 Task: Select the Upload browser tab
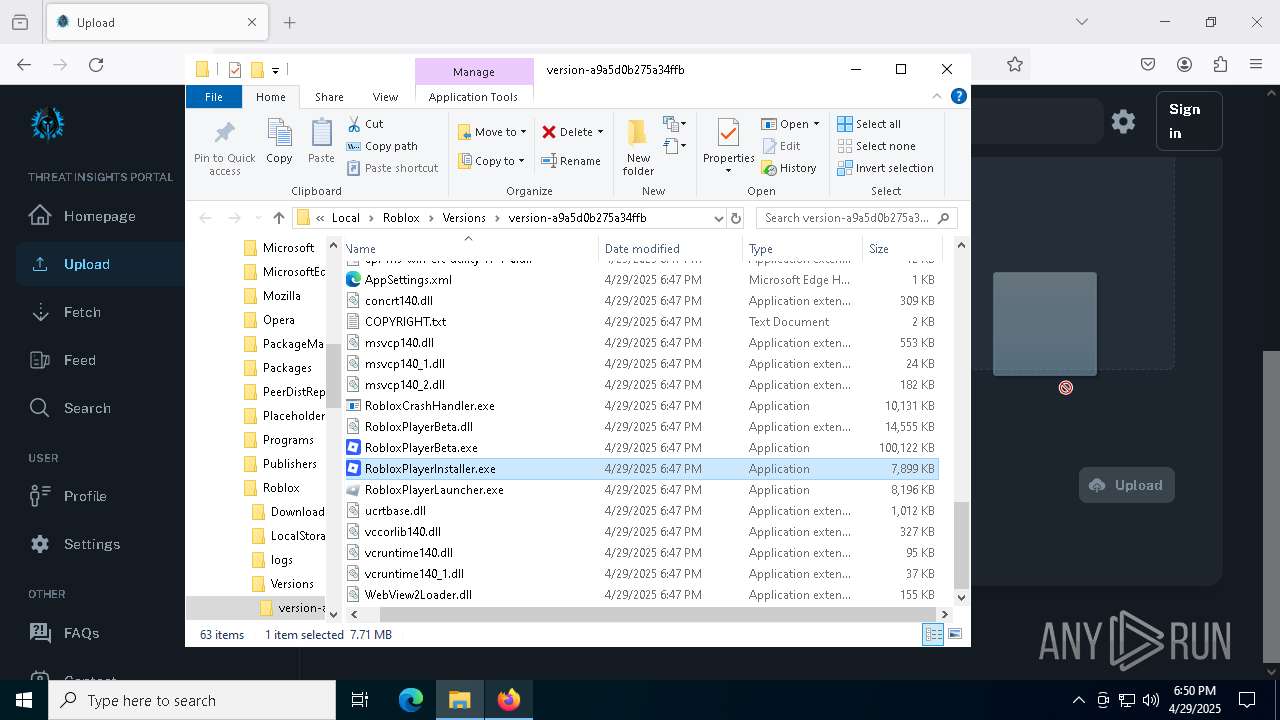tap(157, 22)
